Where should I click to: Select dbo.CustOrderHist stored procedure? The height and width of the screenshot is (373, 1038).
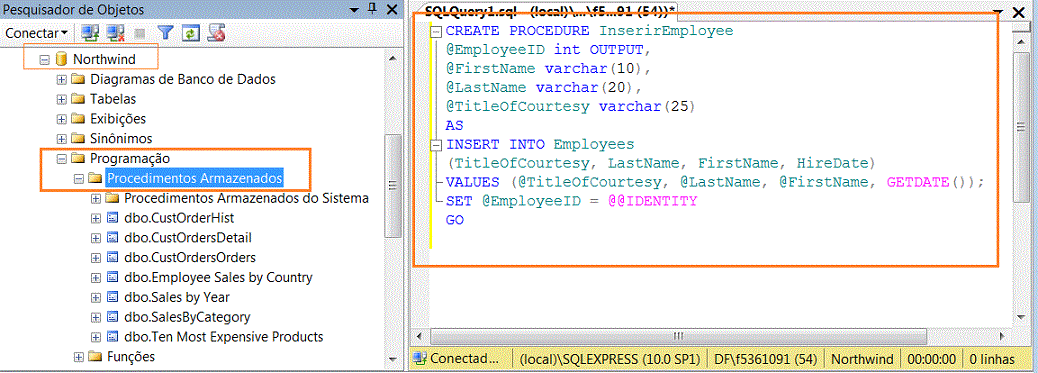tap(179, 217)
